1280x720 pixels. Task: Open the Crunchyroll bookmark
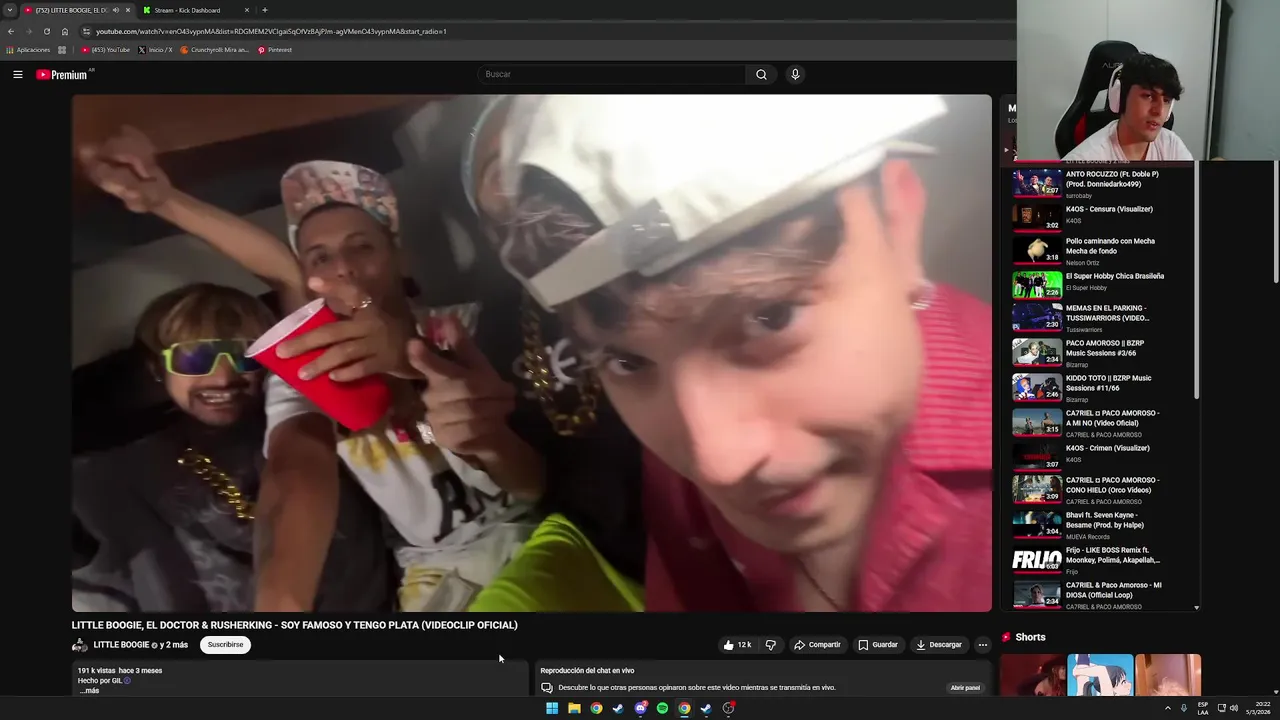click(x=214, y=50)
